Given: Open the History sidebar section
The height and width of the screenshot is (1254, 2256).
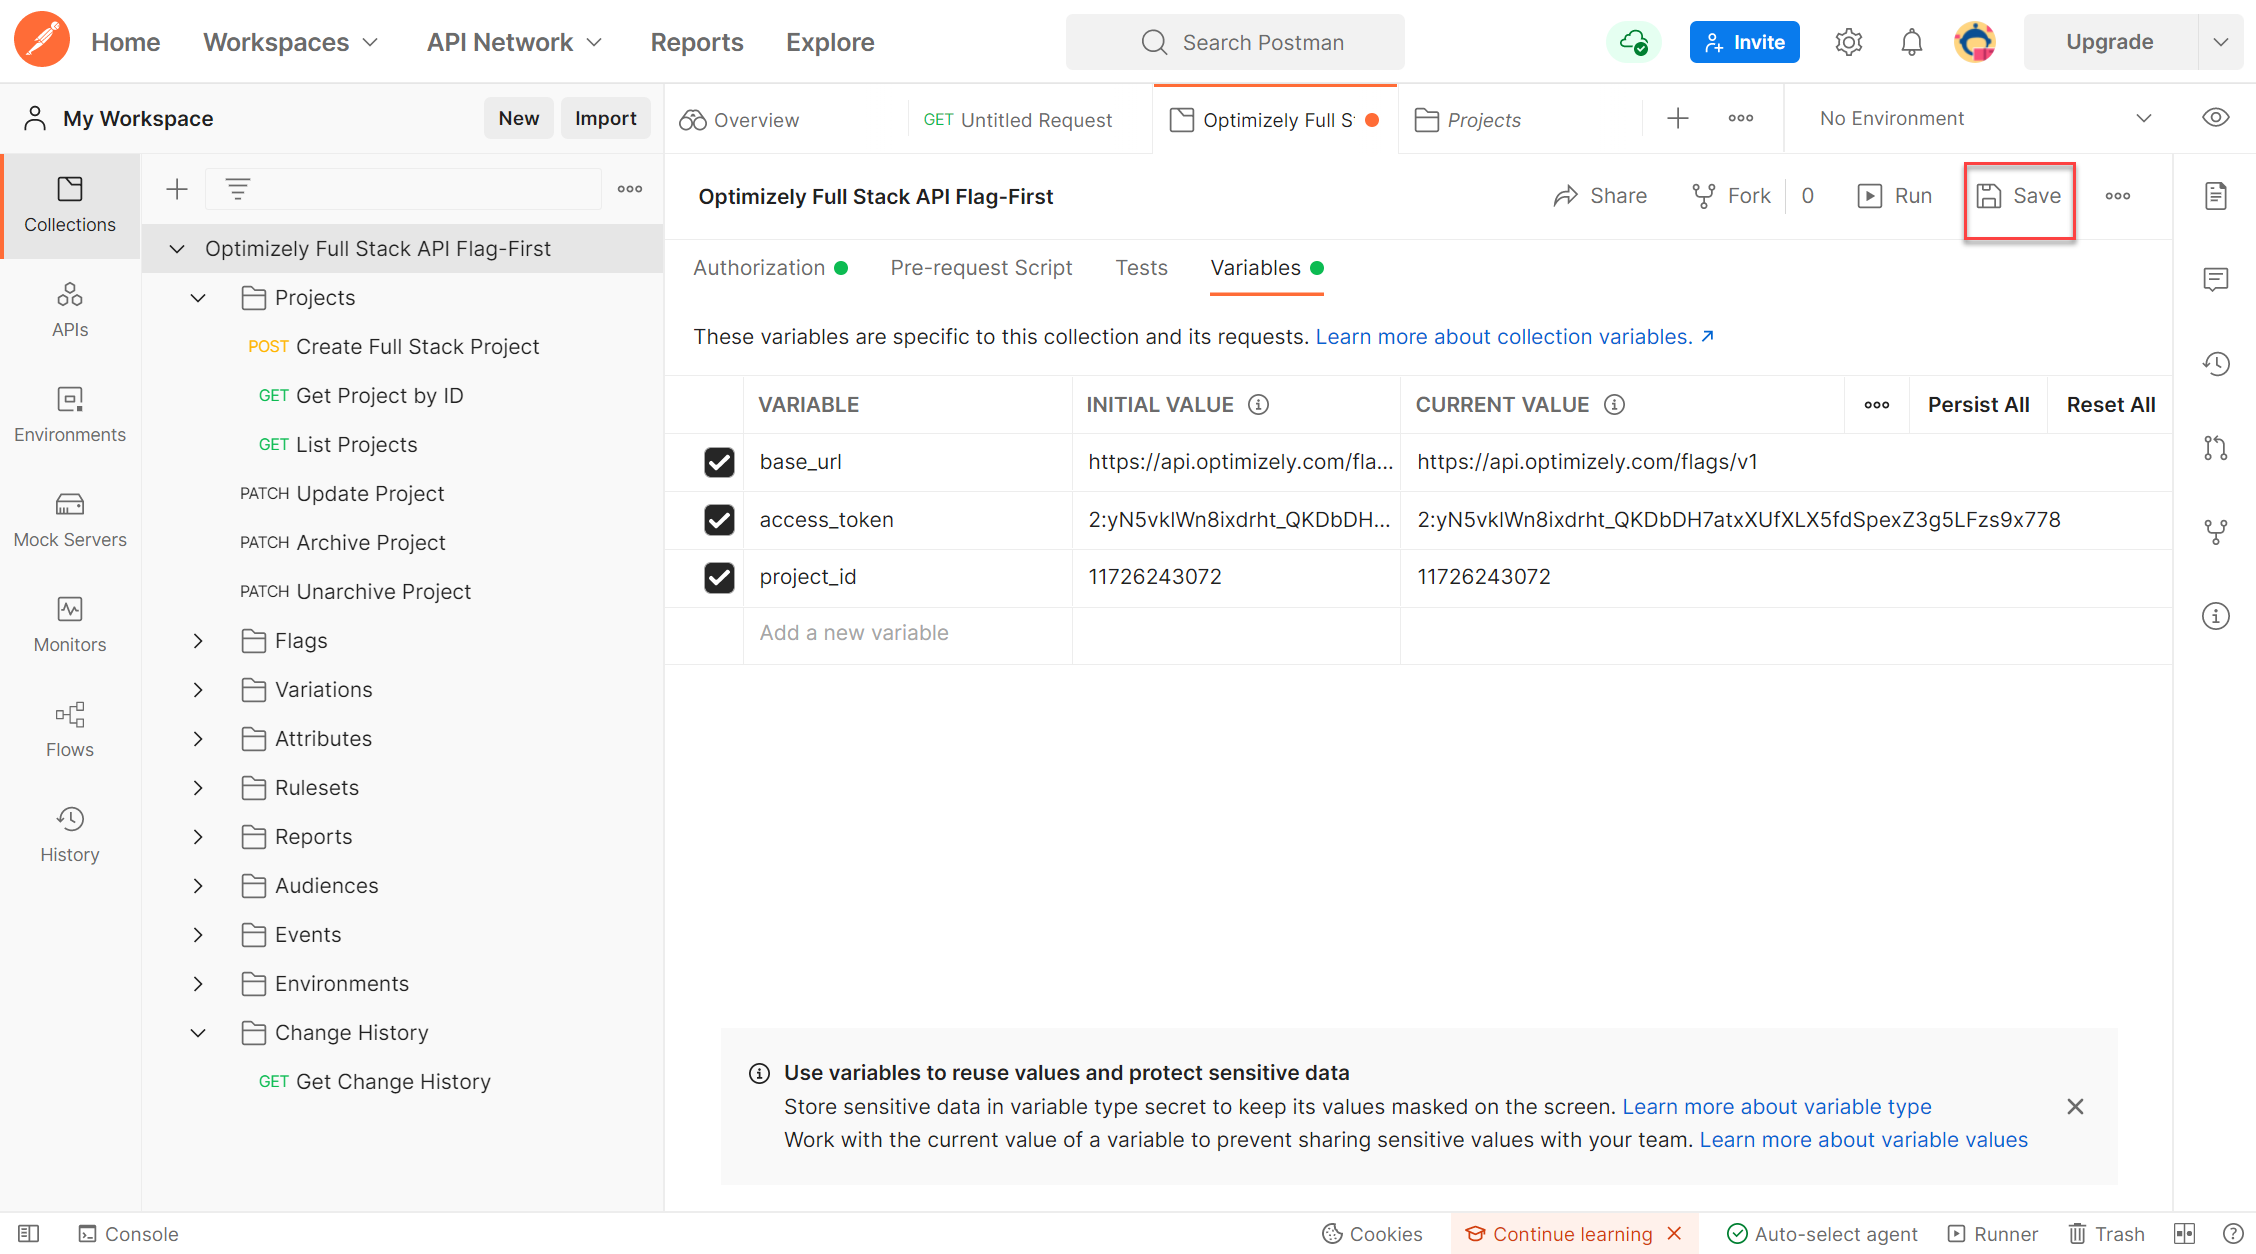Looking at the screenshot, I should [70, 835].
